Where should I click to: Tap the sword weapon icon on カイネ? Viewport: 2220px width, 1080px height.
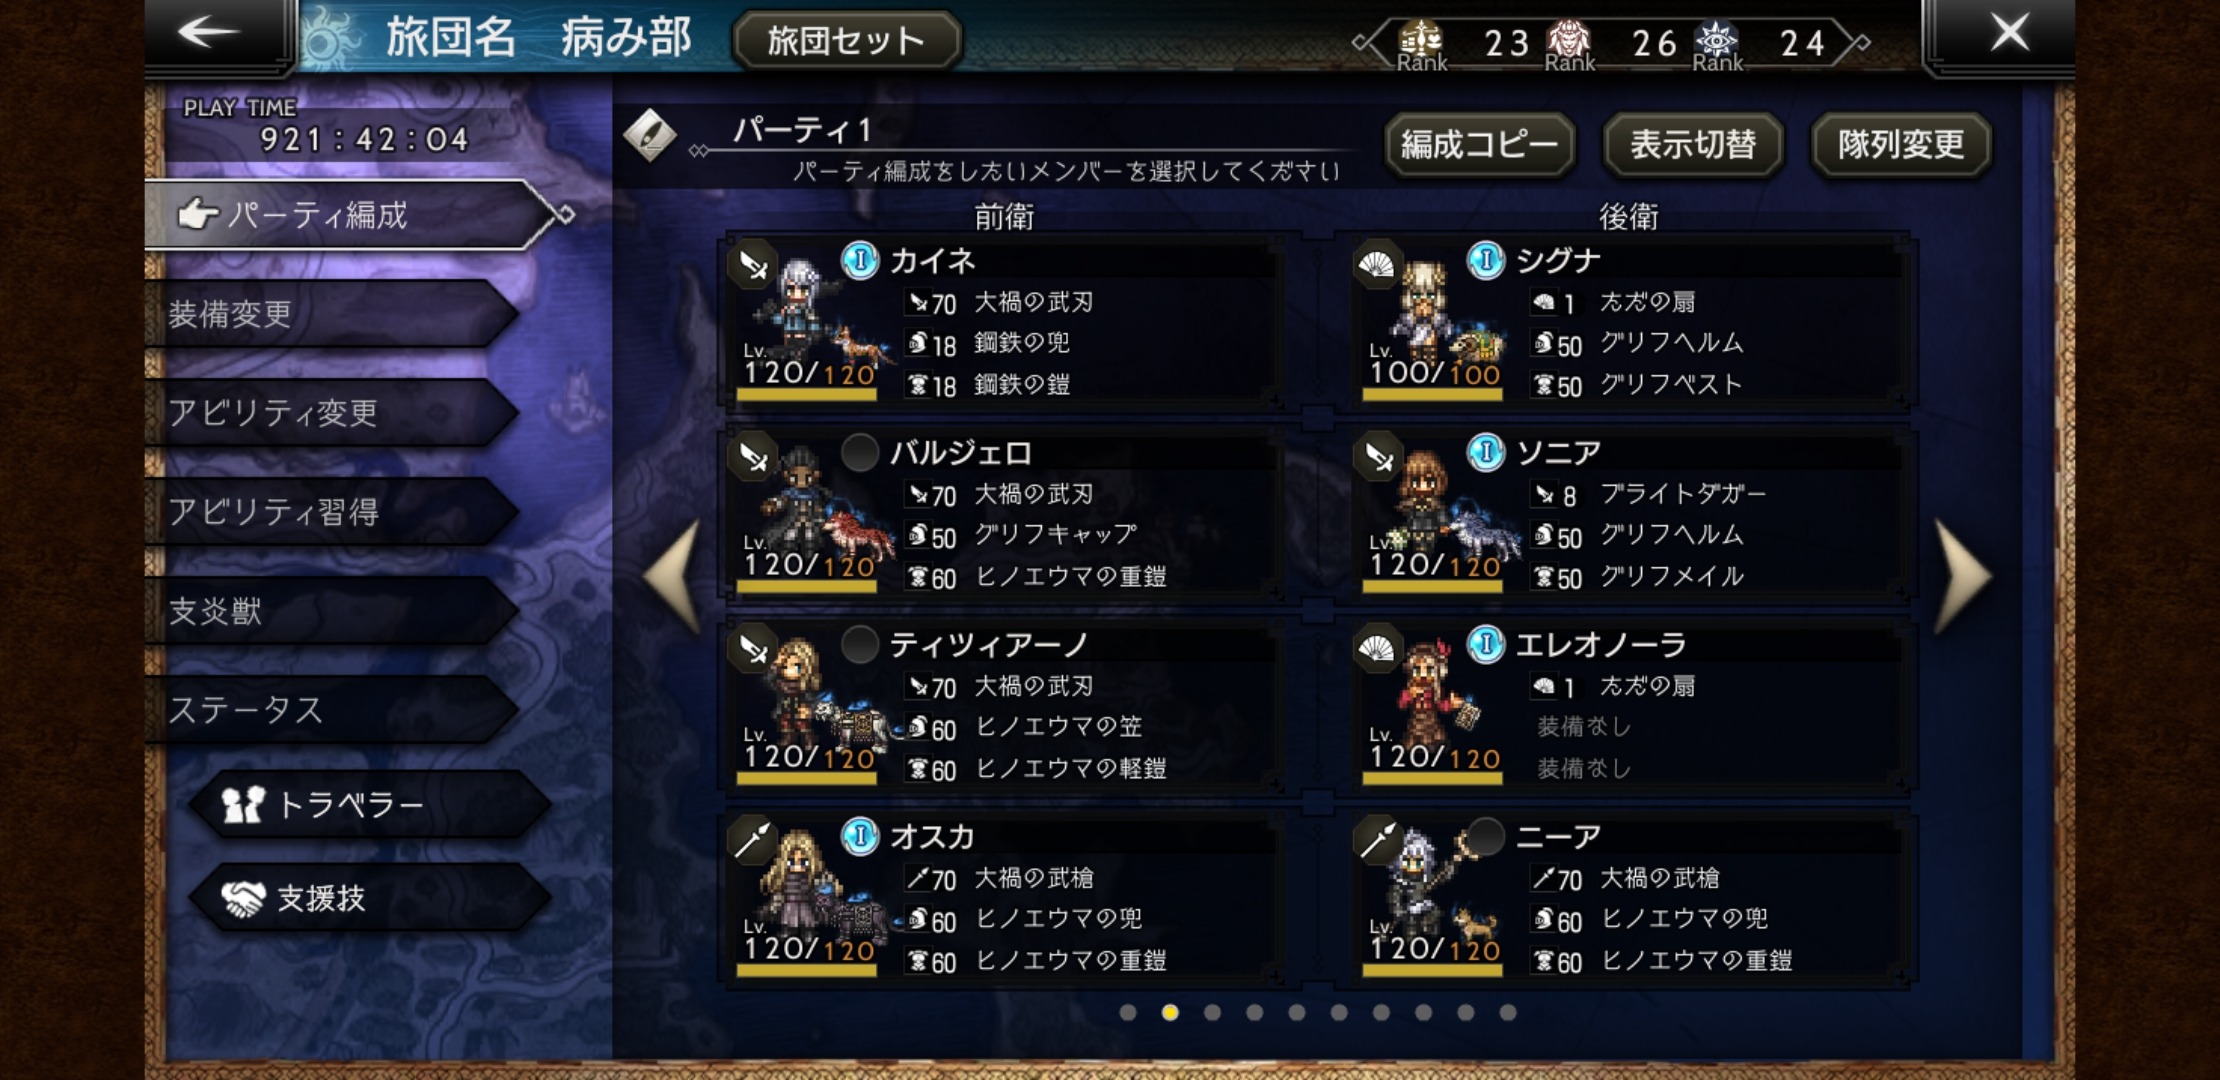click(753, 265)
